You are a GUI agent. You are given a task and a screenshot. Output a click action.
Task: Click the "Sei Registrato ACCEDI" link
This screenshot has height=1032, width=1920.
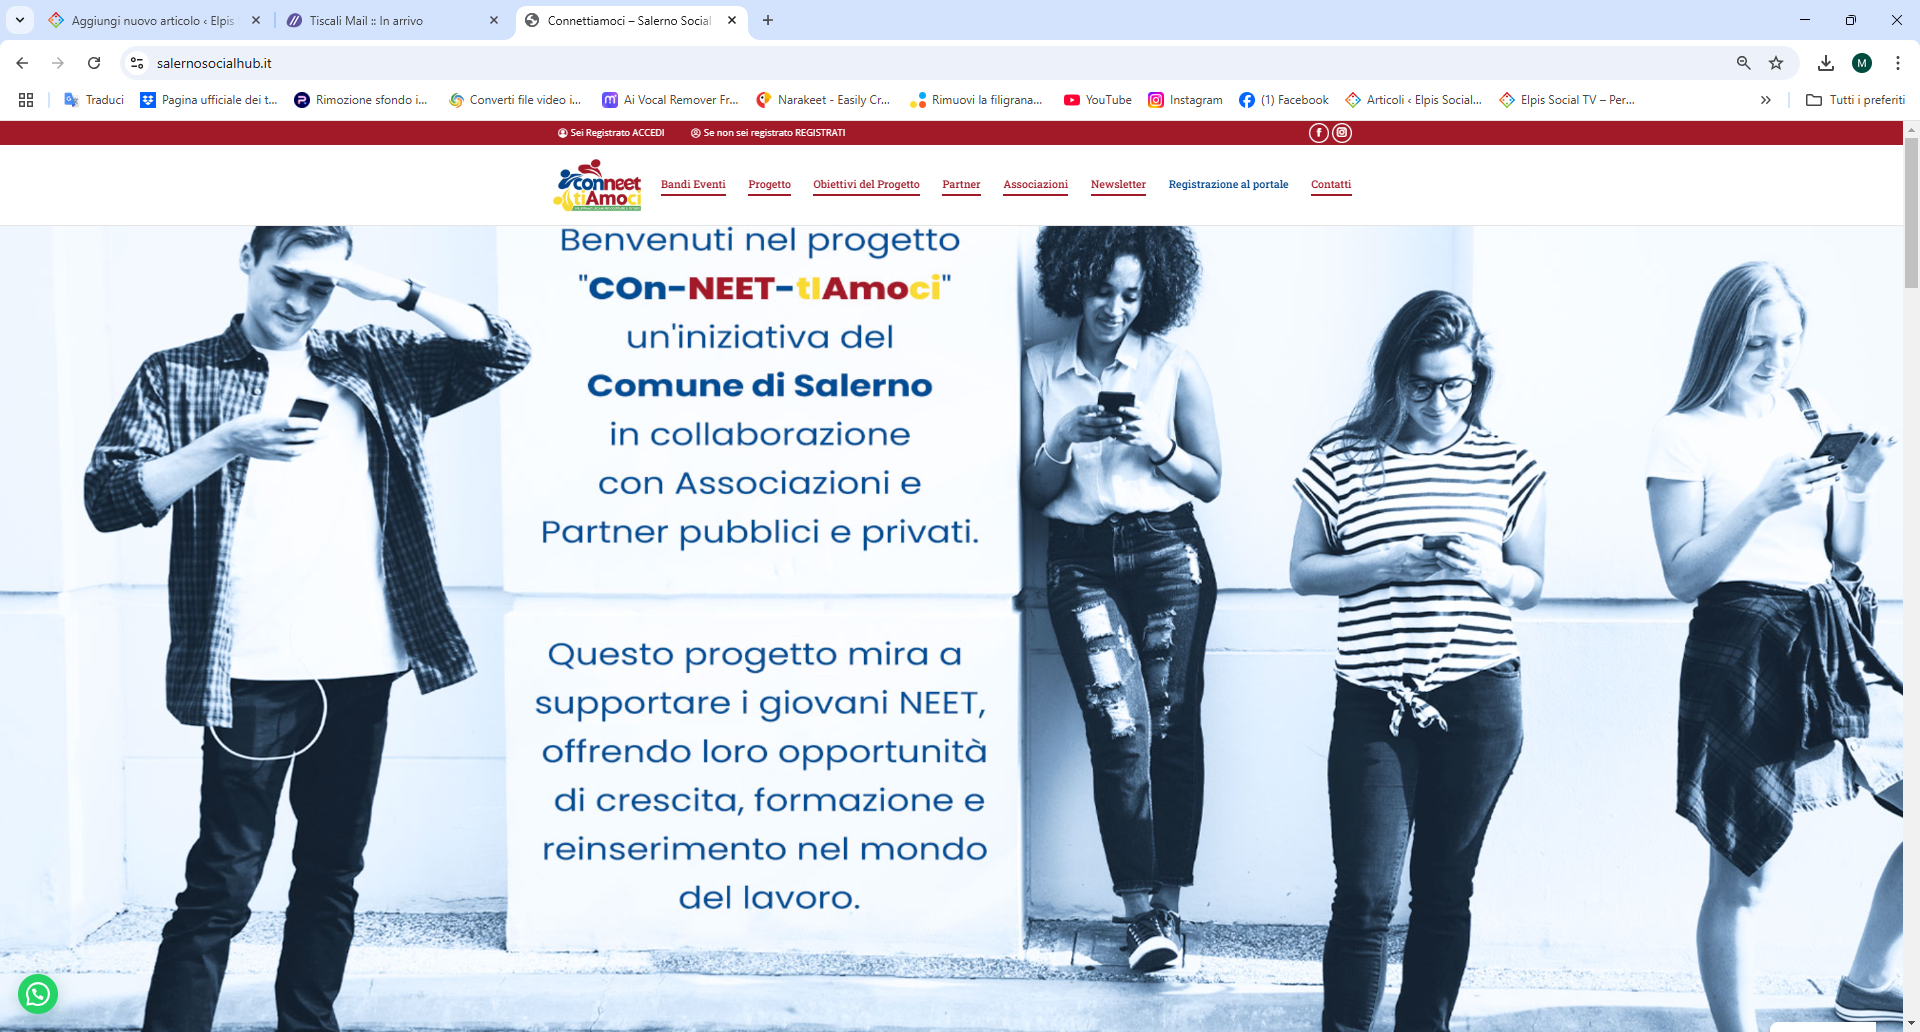pyautogui.click(x=611, y=133)
